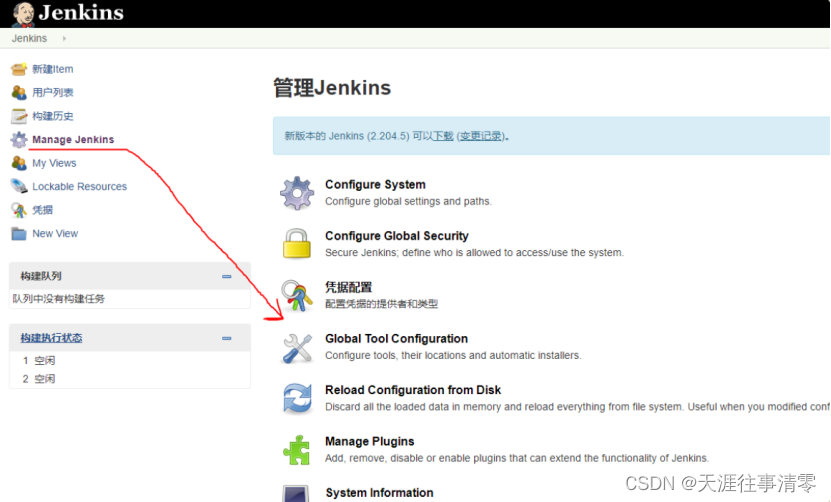Click the 管理Jenkins page heading

pos(332,88)
